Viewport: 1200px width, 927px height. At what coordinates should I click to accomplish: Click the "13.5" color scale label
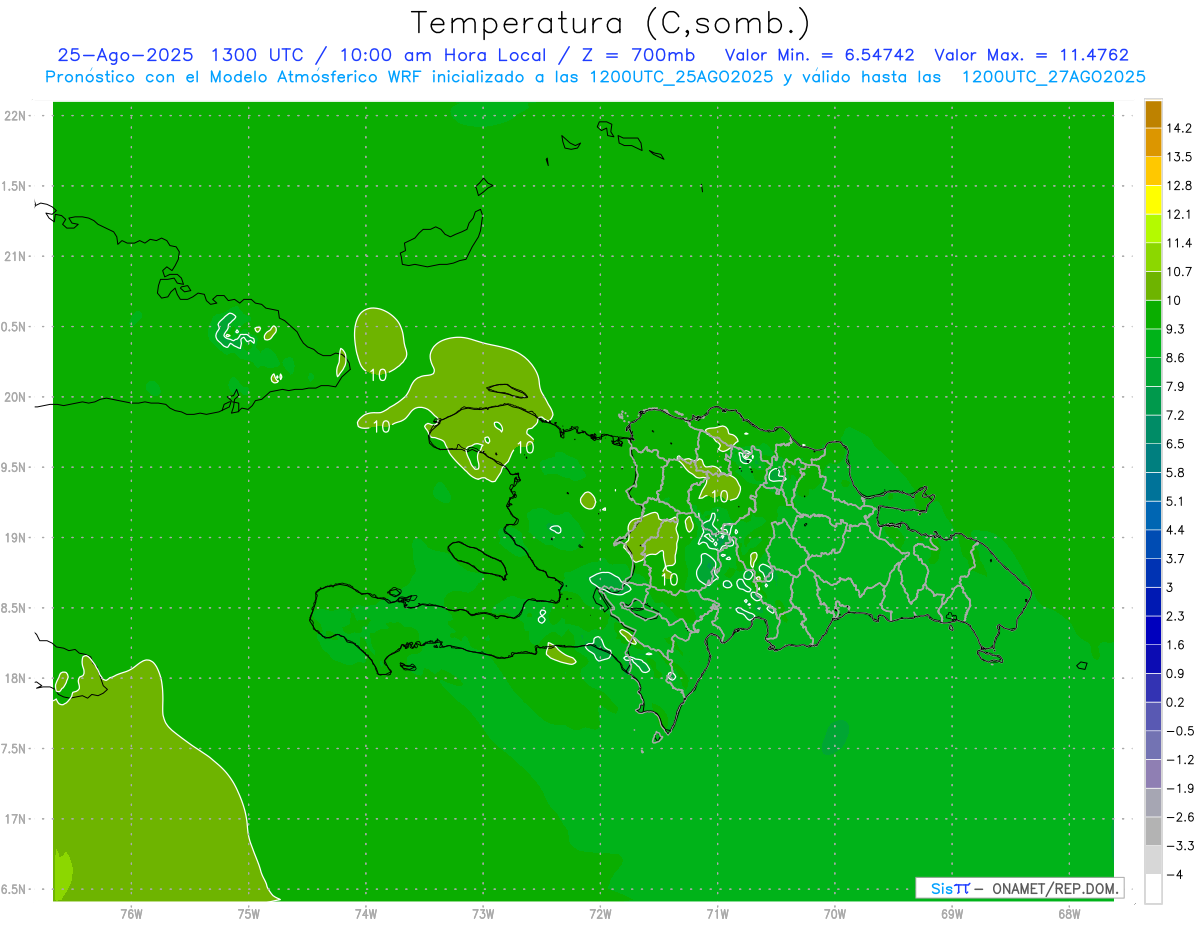pos(1178,157)
